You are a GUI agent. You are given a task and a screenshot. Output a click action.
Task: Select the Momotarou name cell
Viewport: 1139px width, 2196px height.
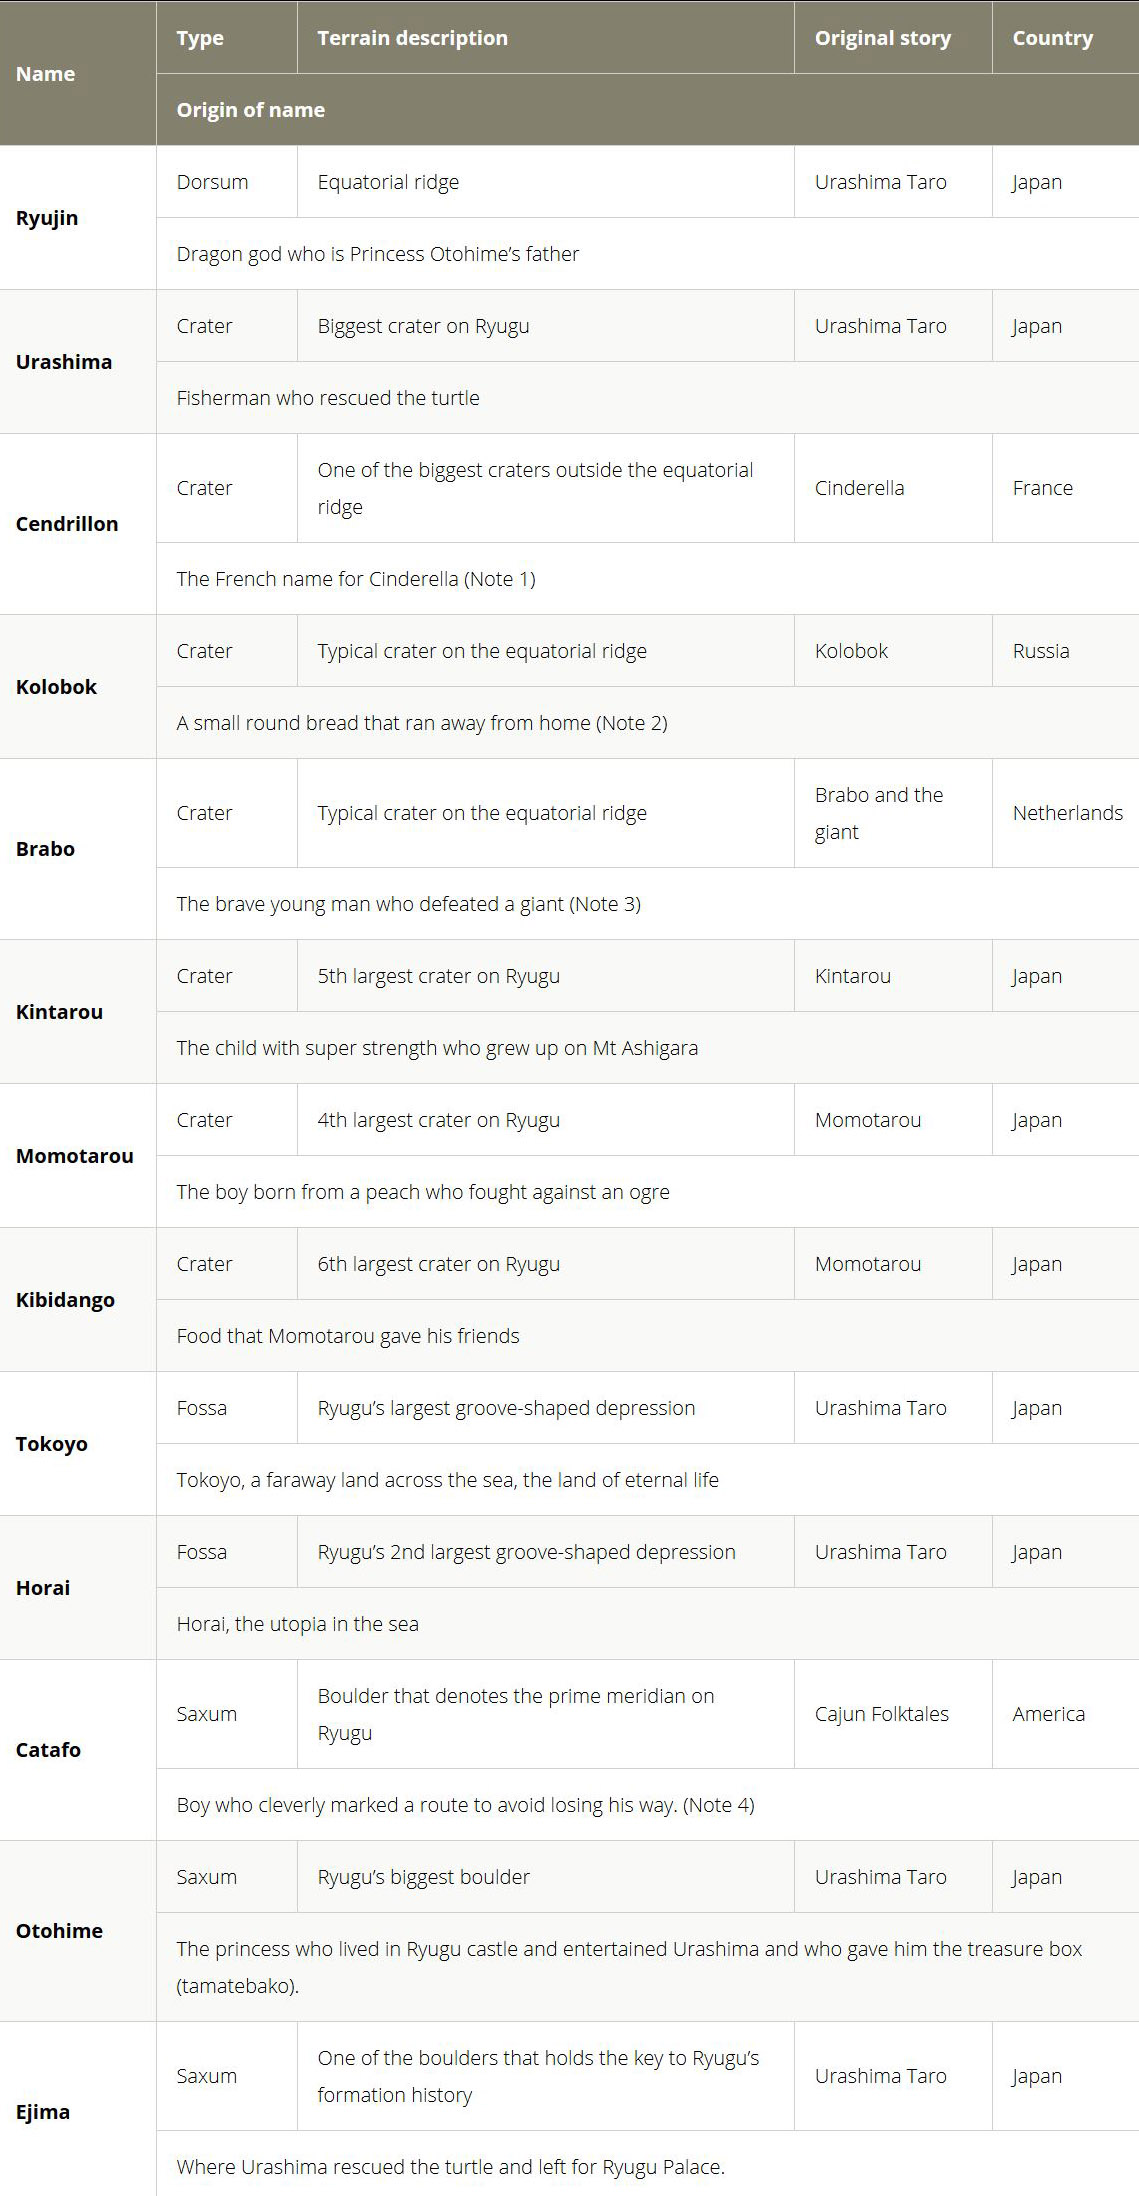coord(74,1156)
